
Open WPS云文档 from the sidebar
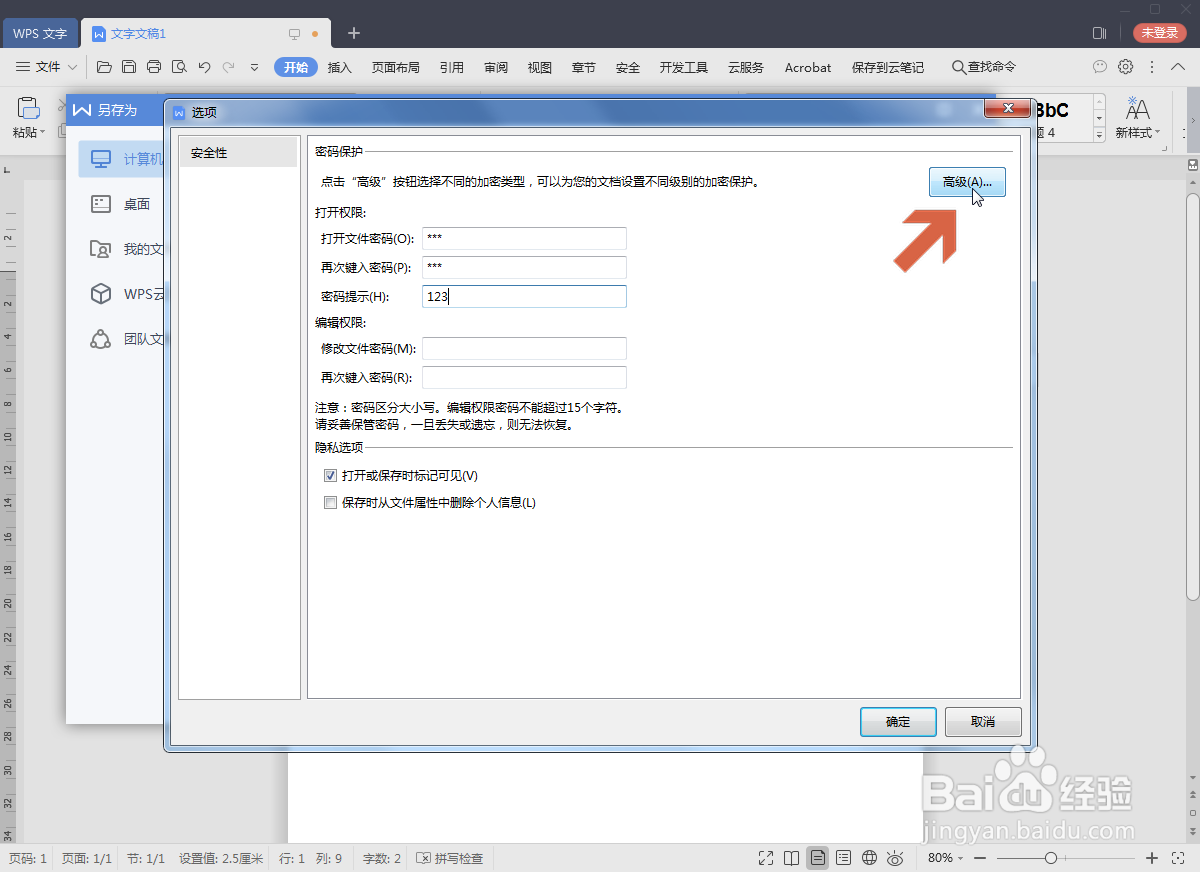(100, 293)
